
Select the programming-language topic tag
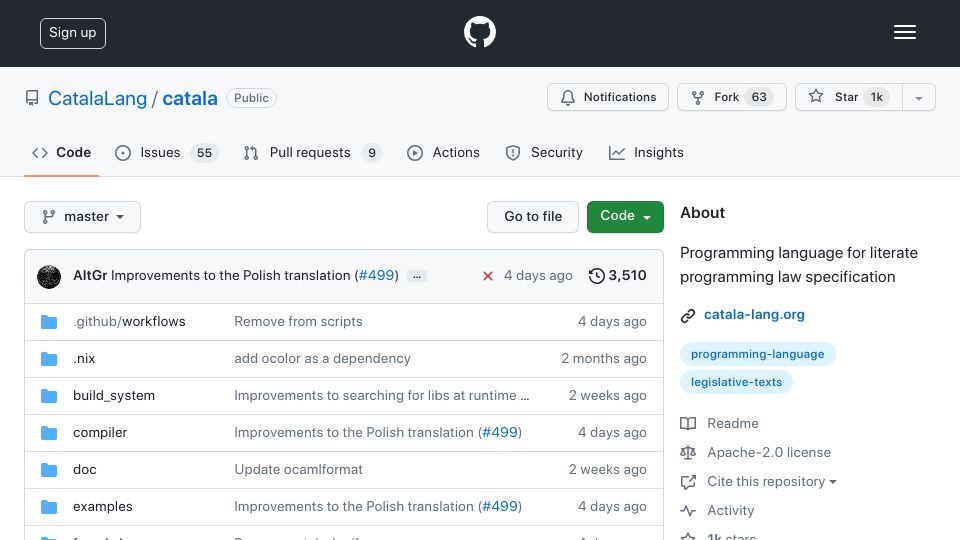click(x=757, y=354)
